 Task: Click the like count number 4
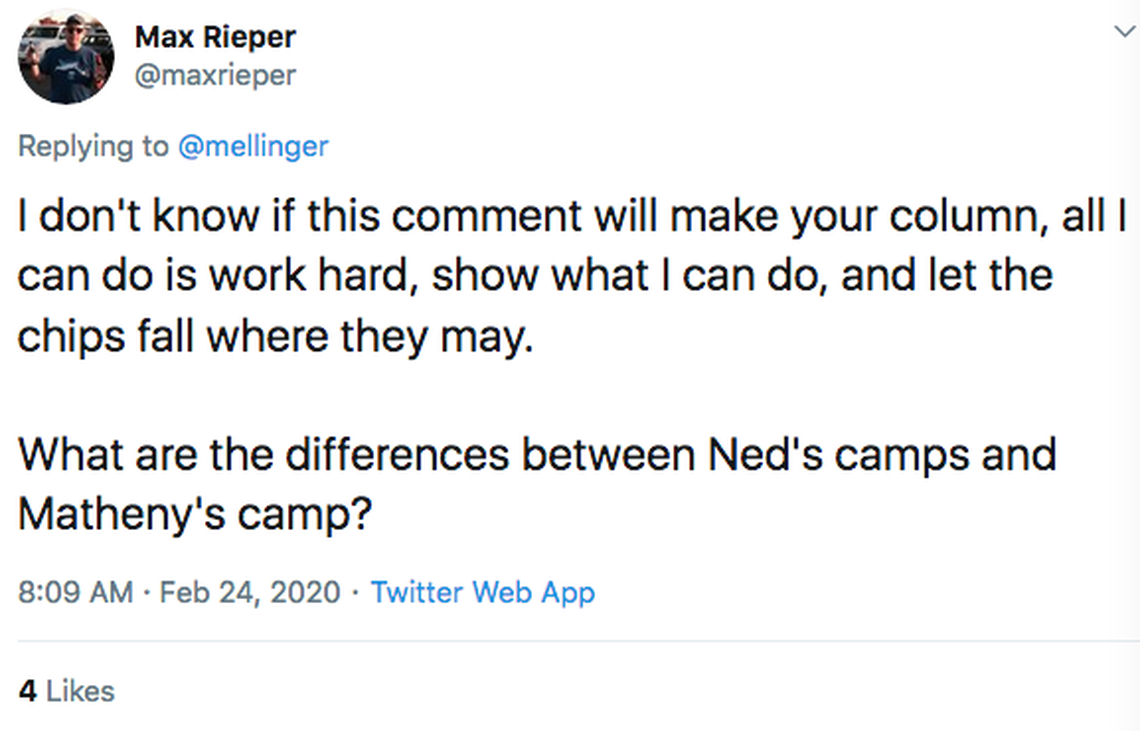pyautogui.click(x=28, y=691)
